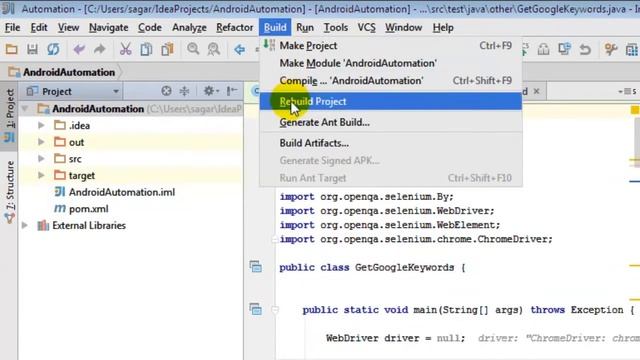Open the View menu

pos(68,27)
